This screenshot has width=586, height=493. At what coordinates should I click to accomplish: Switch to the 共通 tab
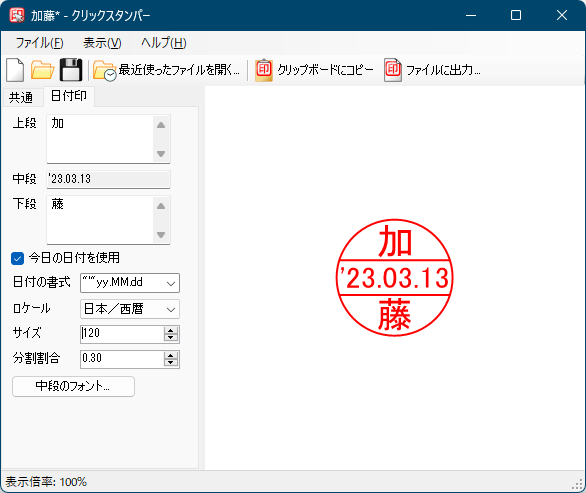(x=21, y=98)
